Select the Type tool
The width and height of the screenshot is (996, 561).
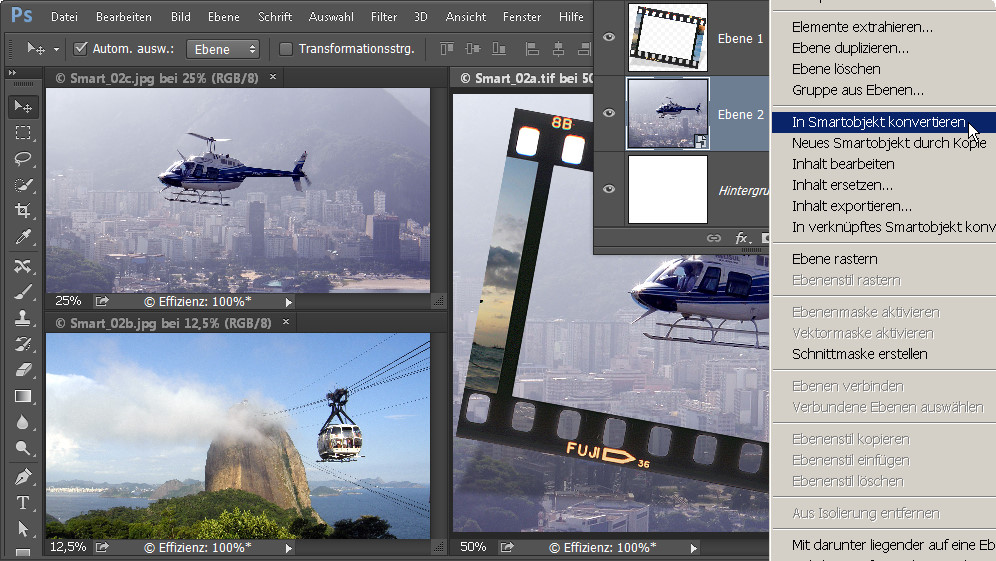tap(23, 503)
